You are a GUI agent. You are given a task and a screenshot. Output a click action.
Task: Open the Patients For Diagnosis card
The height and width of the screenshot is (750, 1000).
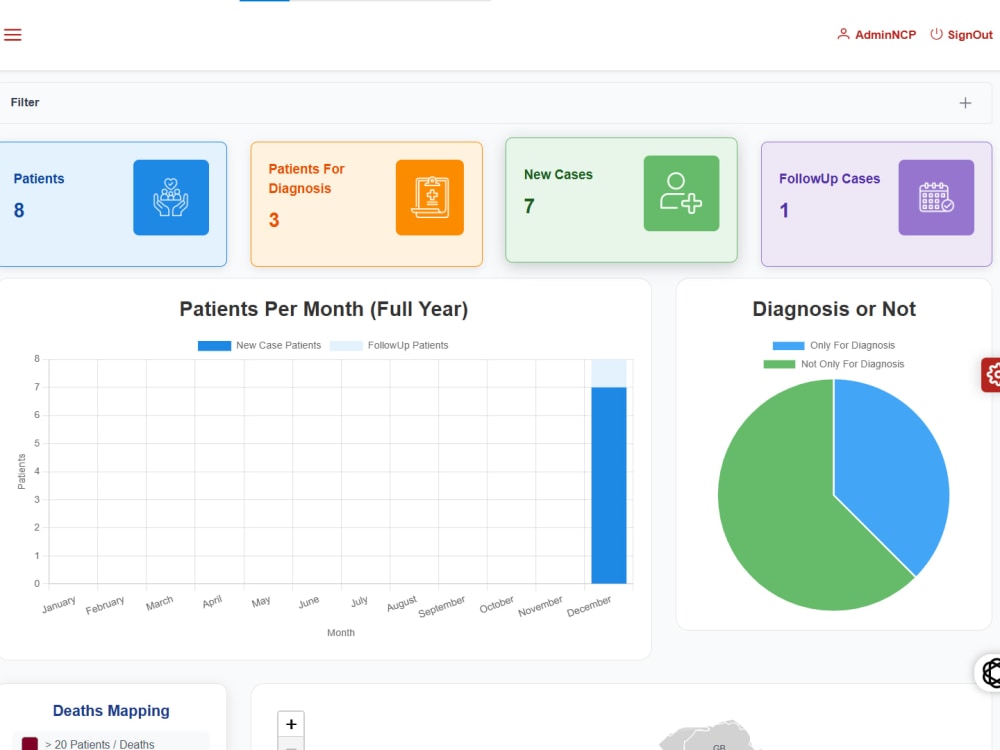[x=367, y=204]
